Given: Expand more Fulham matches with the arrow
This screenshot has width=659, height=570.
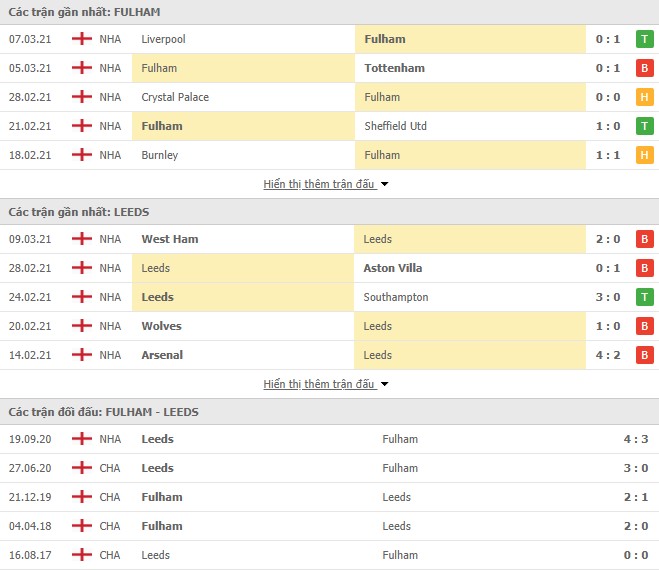Looking at the screenshot, I should [384, 184].
